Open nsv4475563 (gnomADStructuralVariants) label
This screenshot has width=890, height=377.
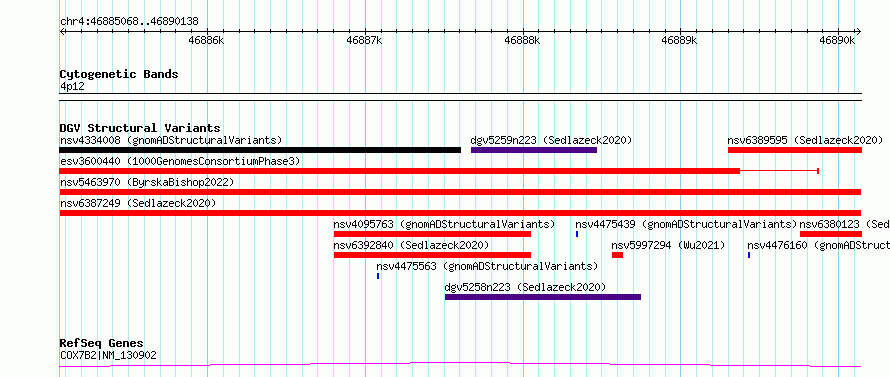487,266
